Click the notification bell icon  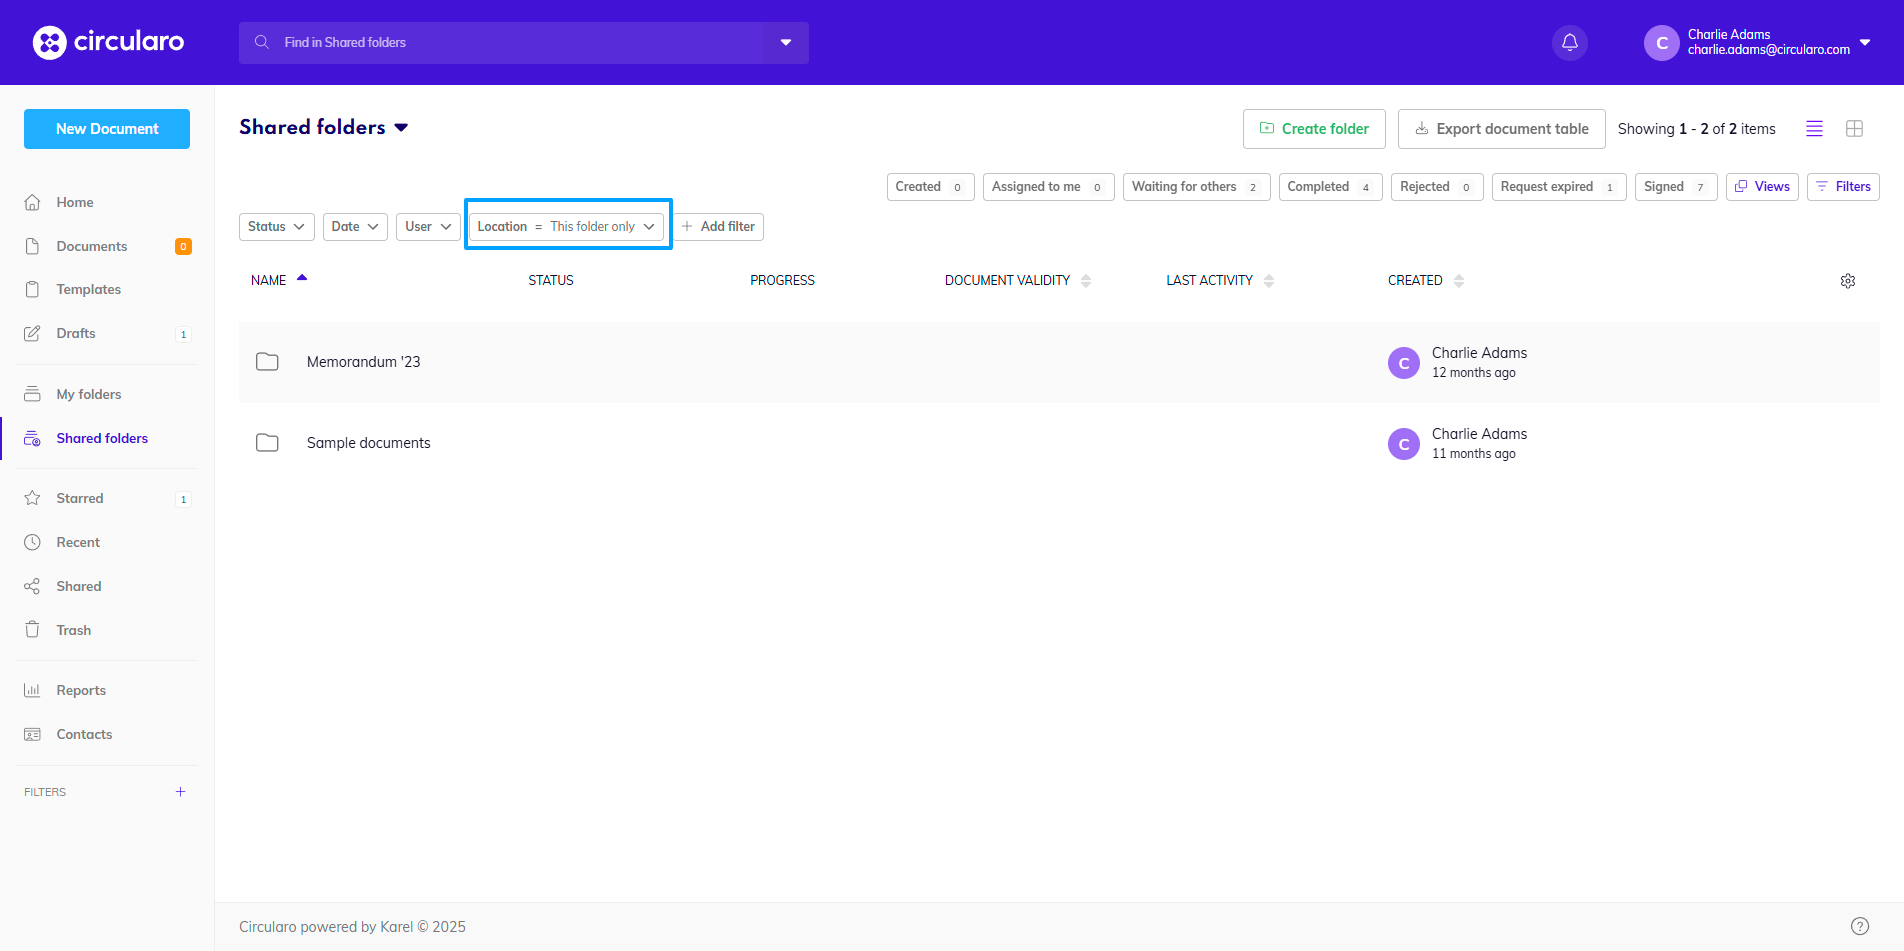pyautogui.click(x=1569, y=43)
